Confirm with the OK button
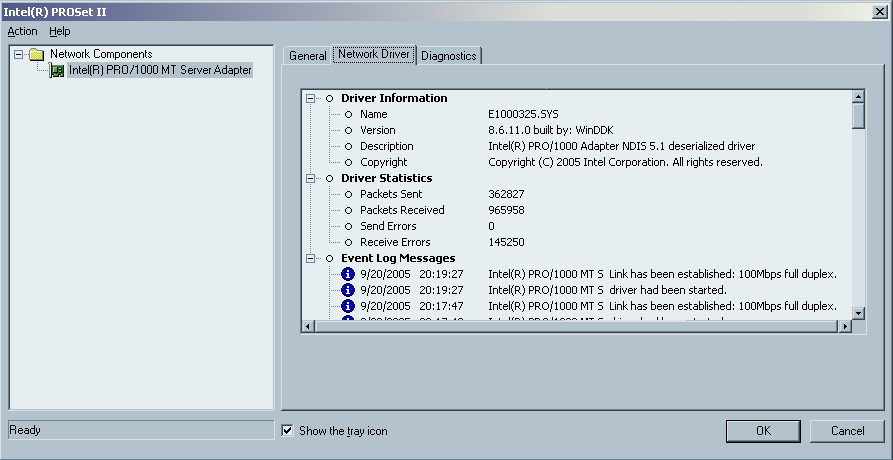 (x=763, y=431)
